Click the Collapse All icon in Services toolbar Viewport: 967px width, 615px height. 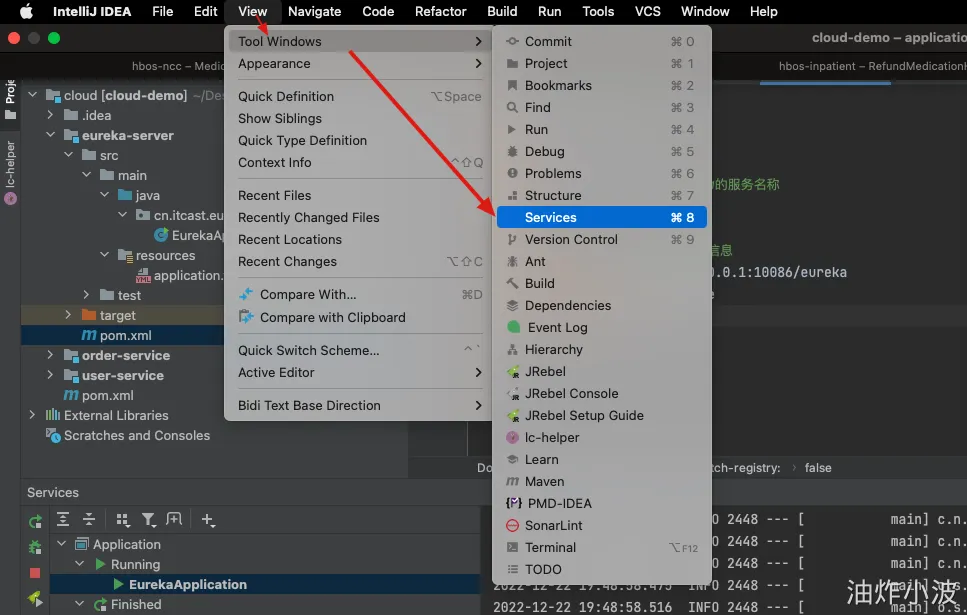click(89, 519)
